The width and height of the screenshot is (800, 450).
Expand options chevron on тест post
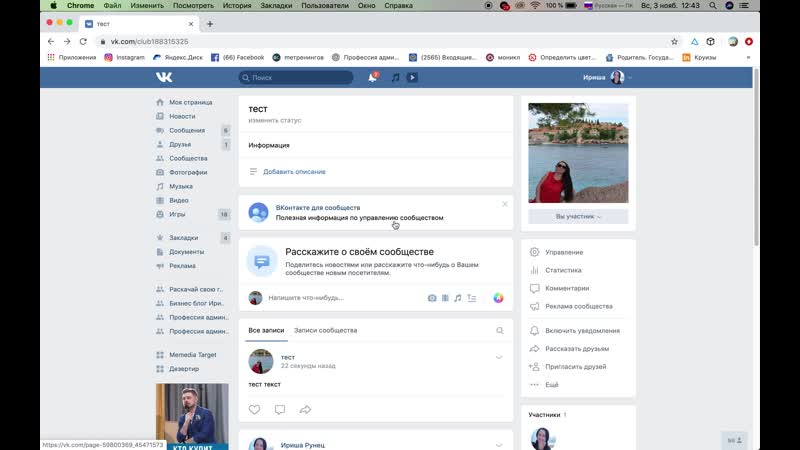[499, 357]
